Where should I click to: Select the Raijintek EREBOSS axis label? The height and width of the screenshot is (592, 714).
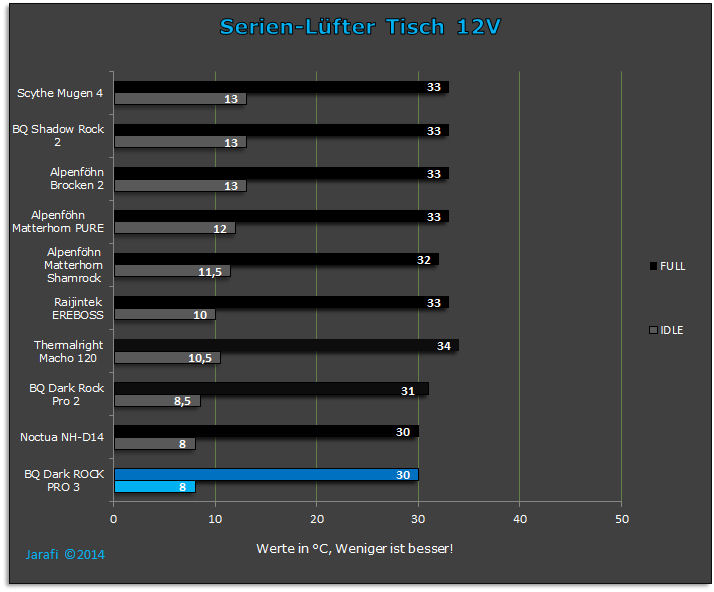pyautogui.click(x=78, y=308)
